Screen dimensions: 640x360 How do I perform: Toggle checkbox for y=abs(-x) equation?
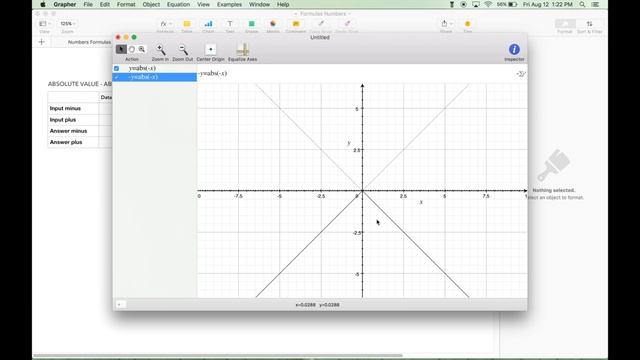tap(117, 69)
